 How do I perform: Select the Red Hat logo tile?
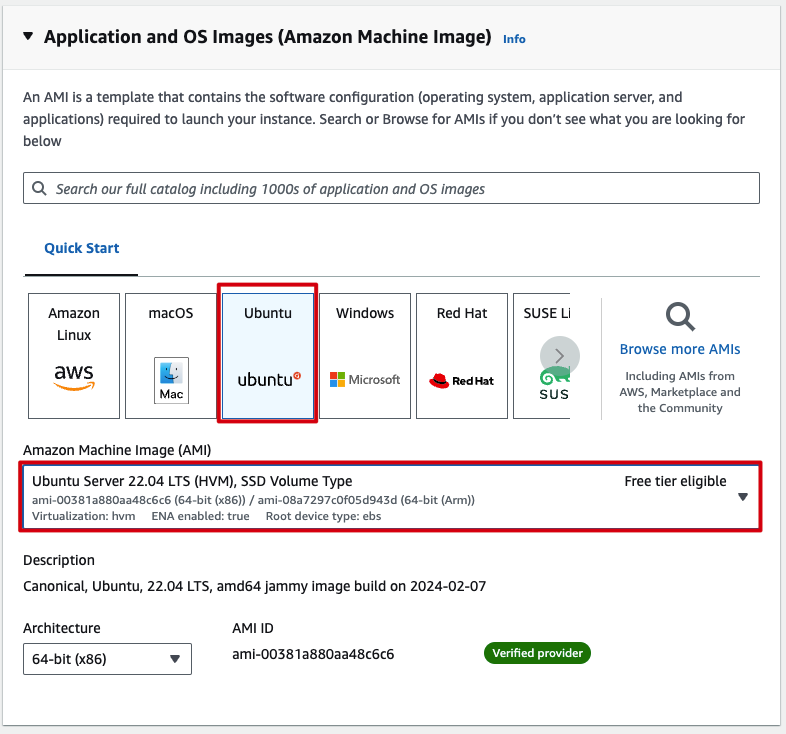coord(461,355)
